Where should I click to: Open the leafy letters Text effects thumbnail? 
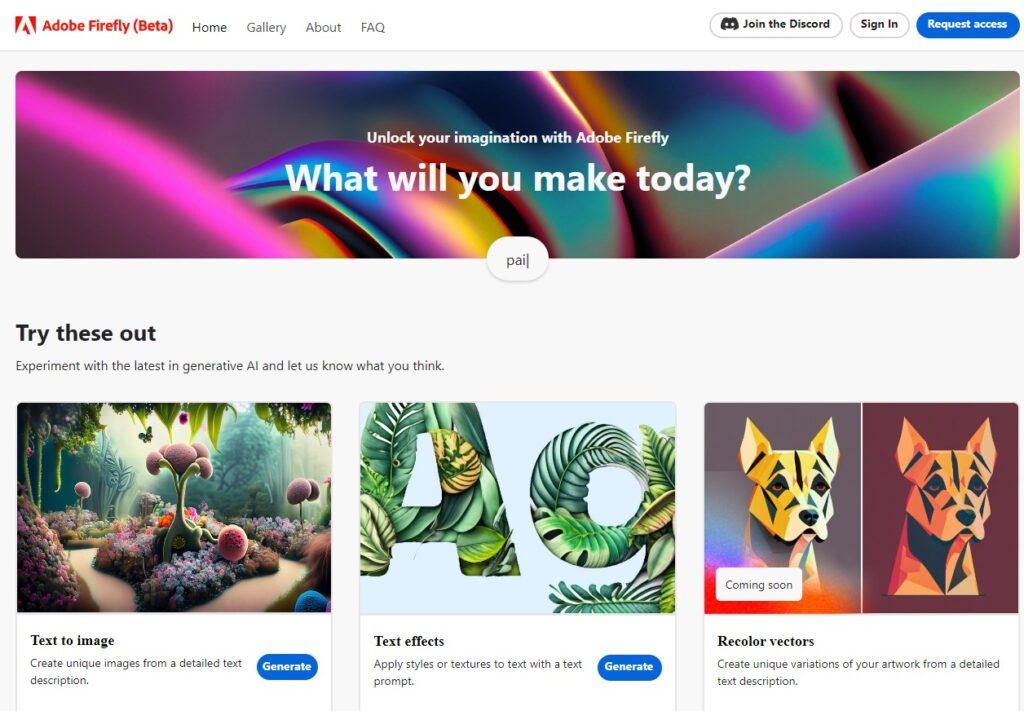517,508
